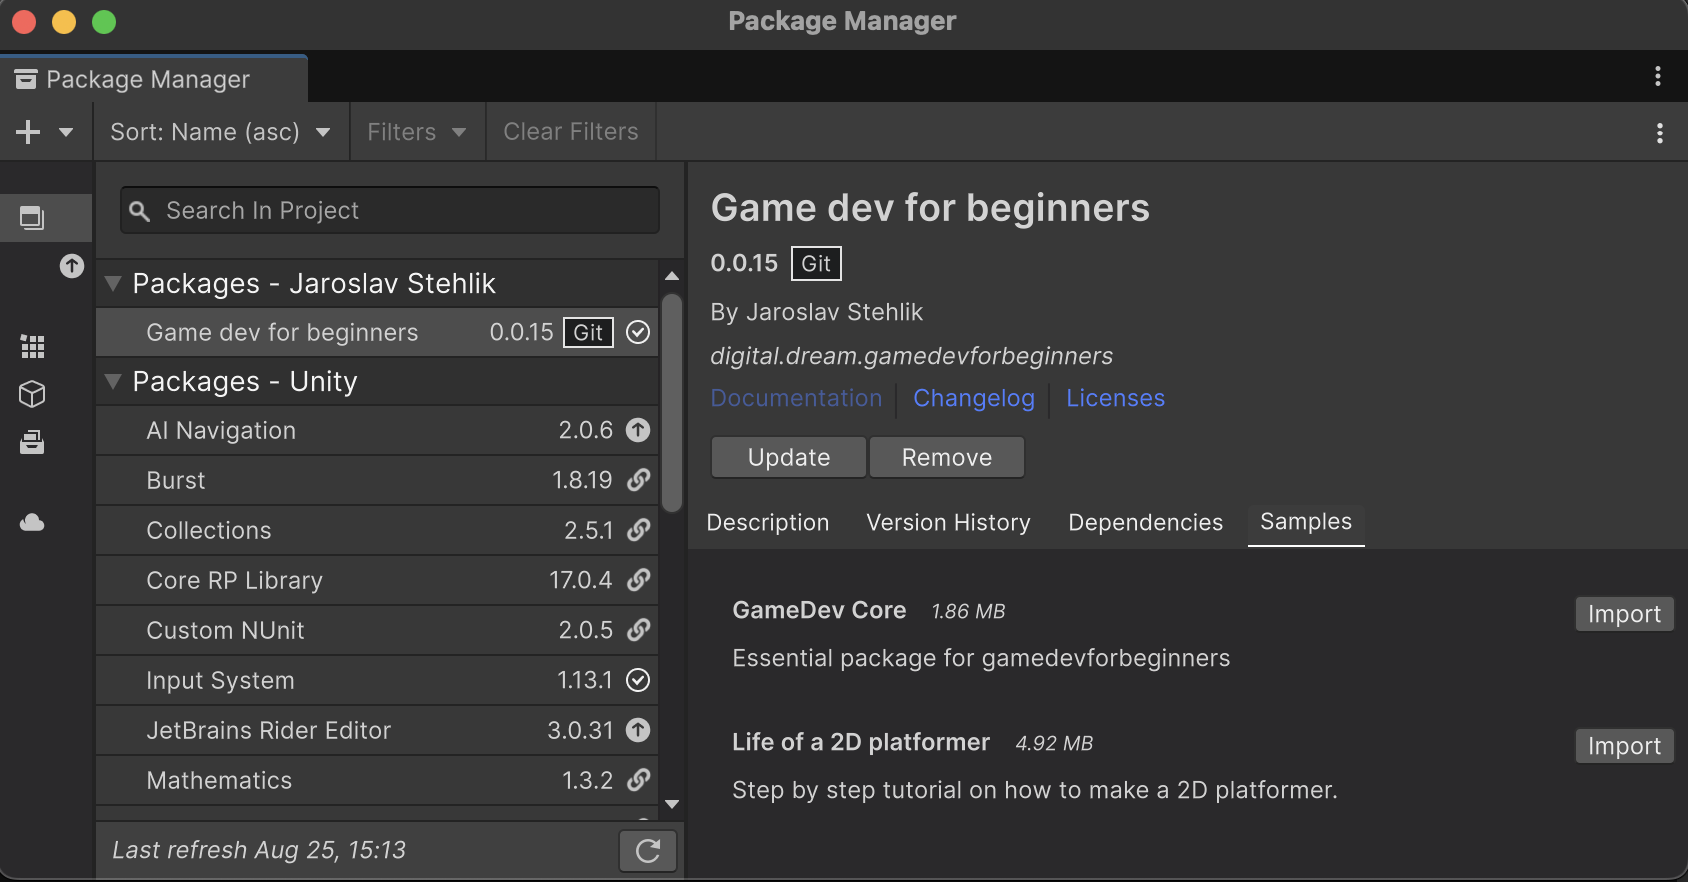The width and height of the screenshot is (1688, 882).
Task: Click the package list vertical scrollbar
Action: click(672, 402)
